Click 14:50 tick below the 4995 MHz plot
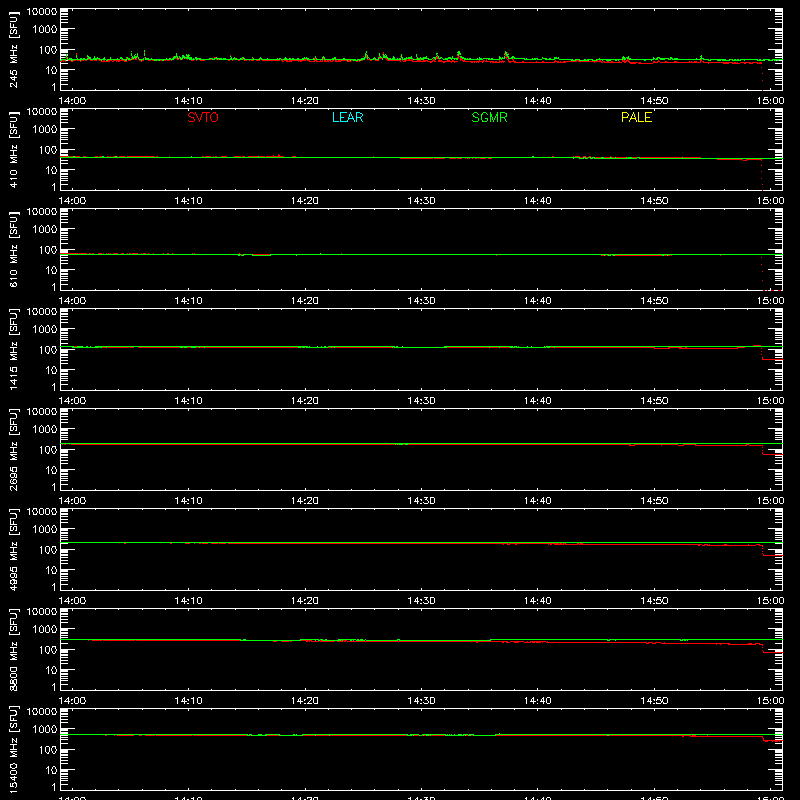This screenshot has height=800, width=800. click(654, 601)
